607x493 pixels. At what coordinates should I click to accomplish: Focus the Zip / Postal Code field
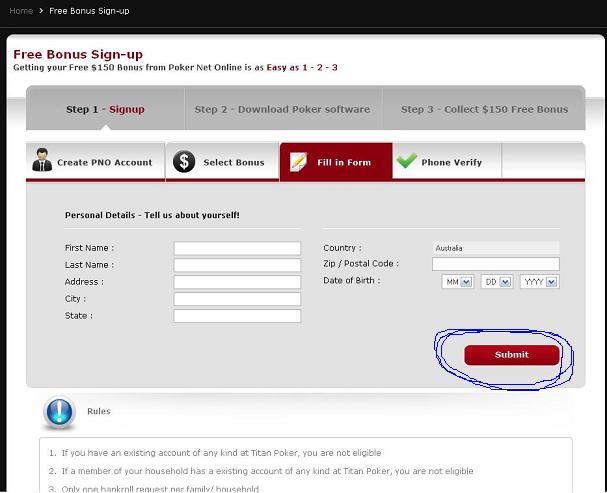[496, 264]
